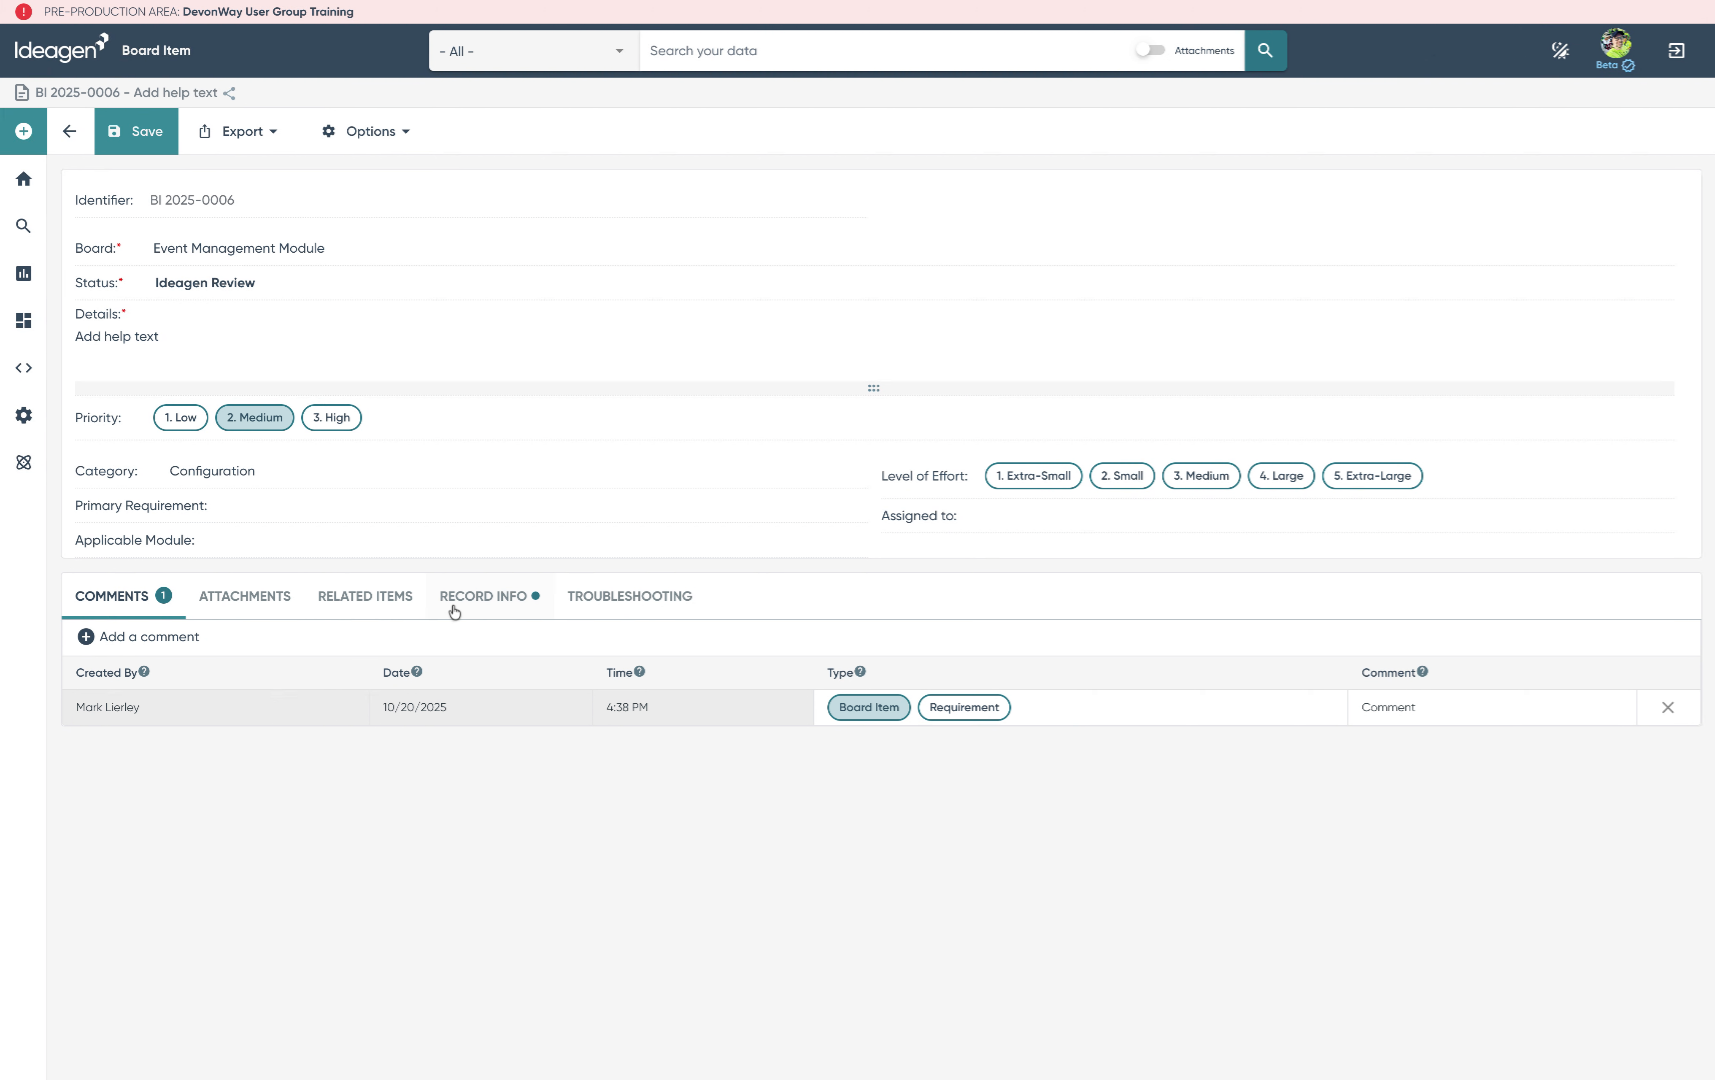Delete the Mark Lierley comment row
This screenshot has width=1715, height=1080.
[1668, 707]
